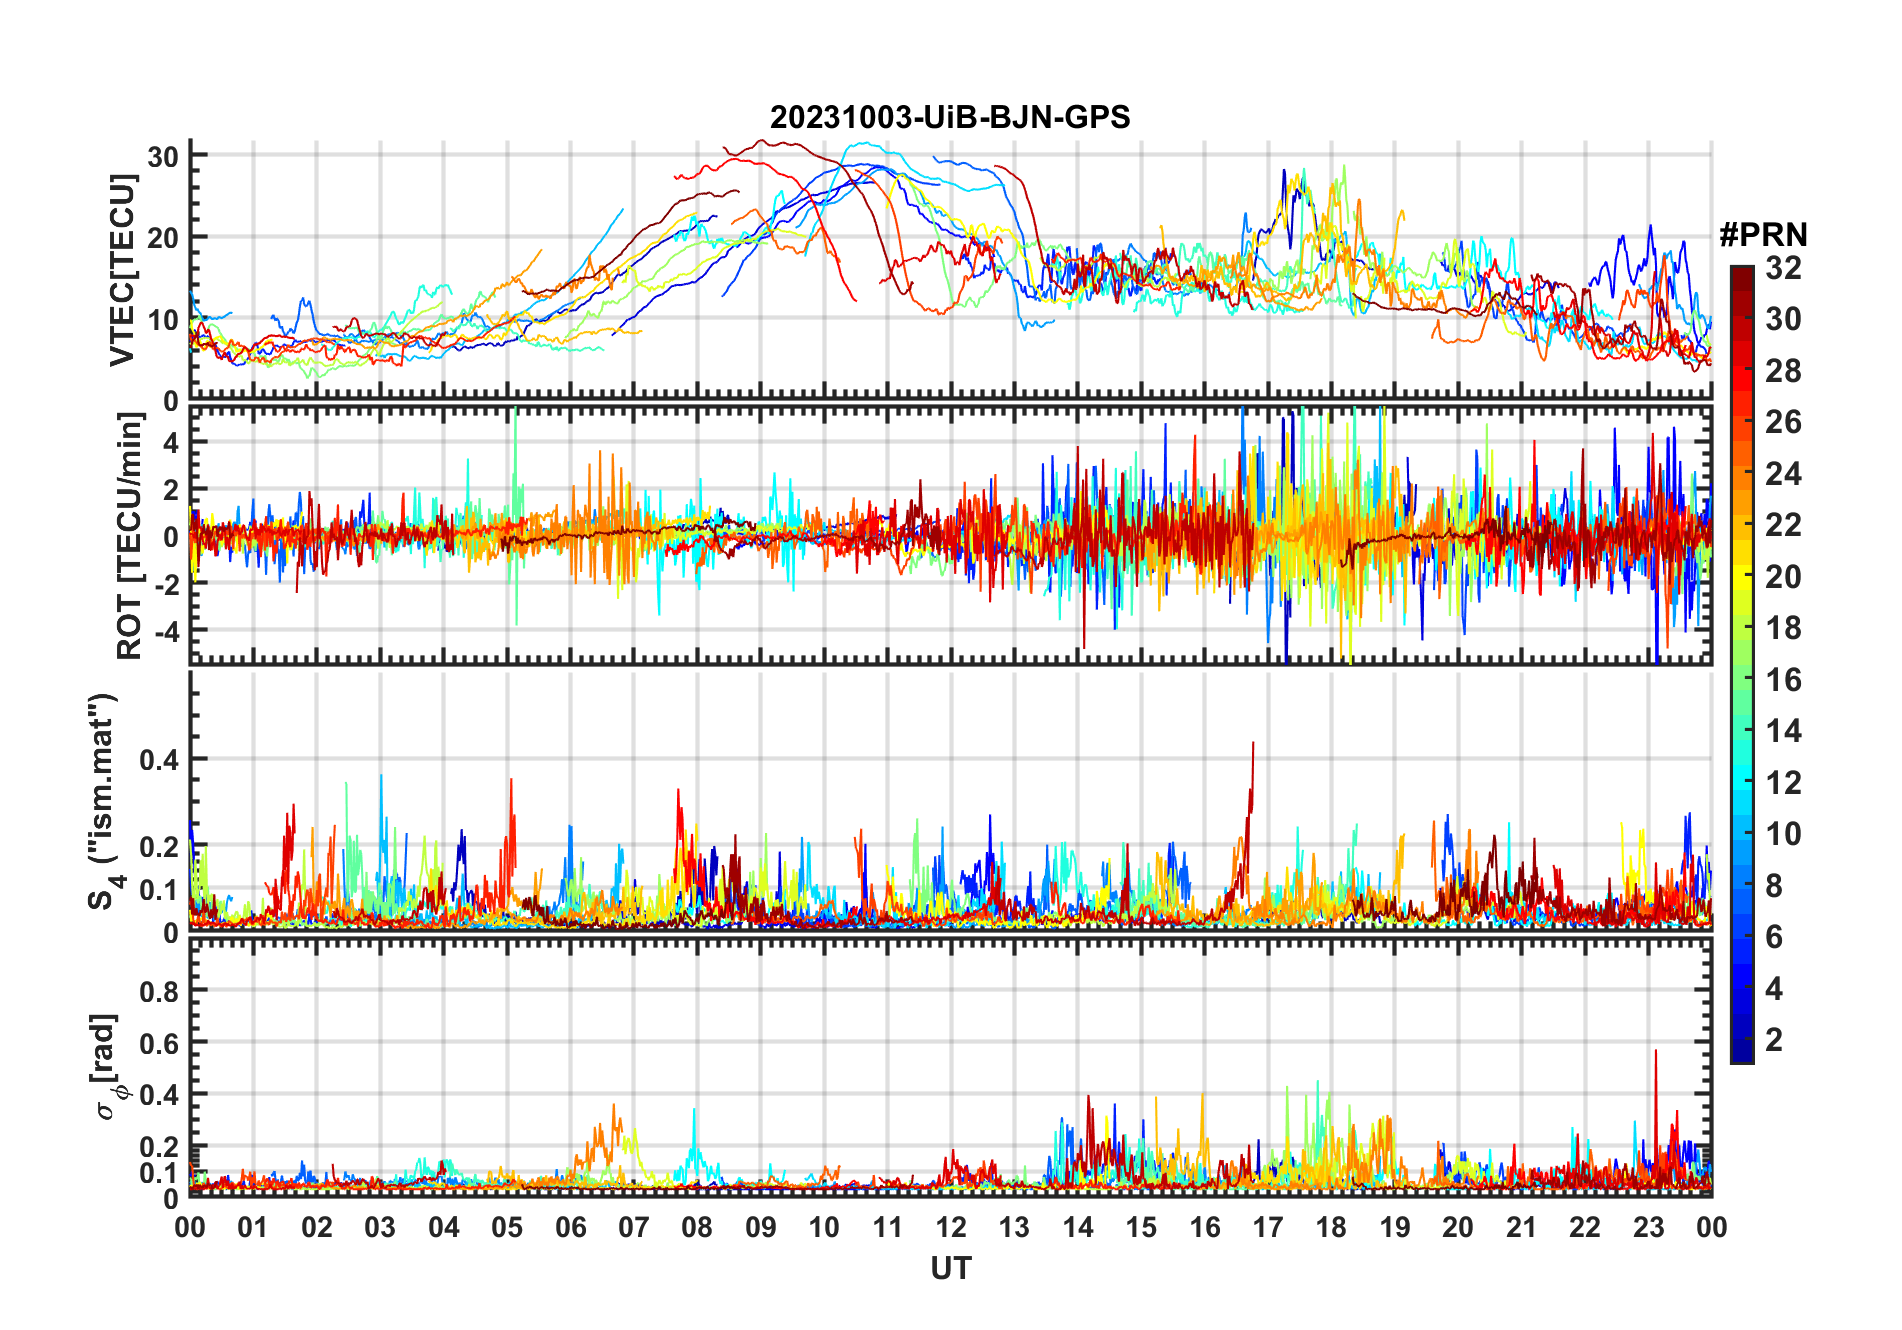Click the σφ[rad] y-axis label
The height and width of the screenshot is (1330, 1902).
(108, 1066)
